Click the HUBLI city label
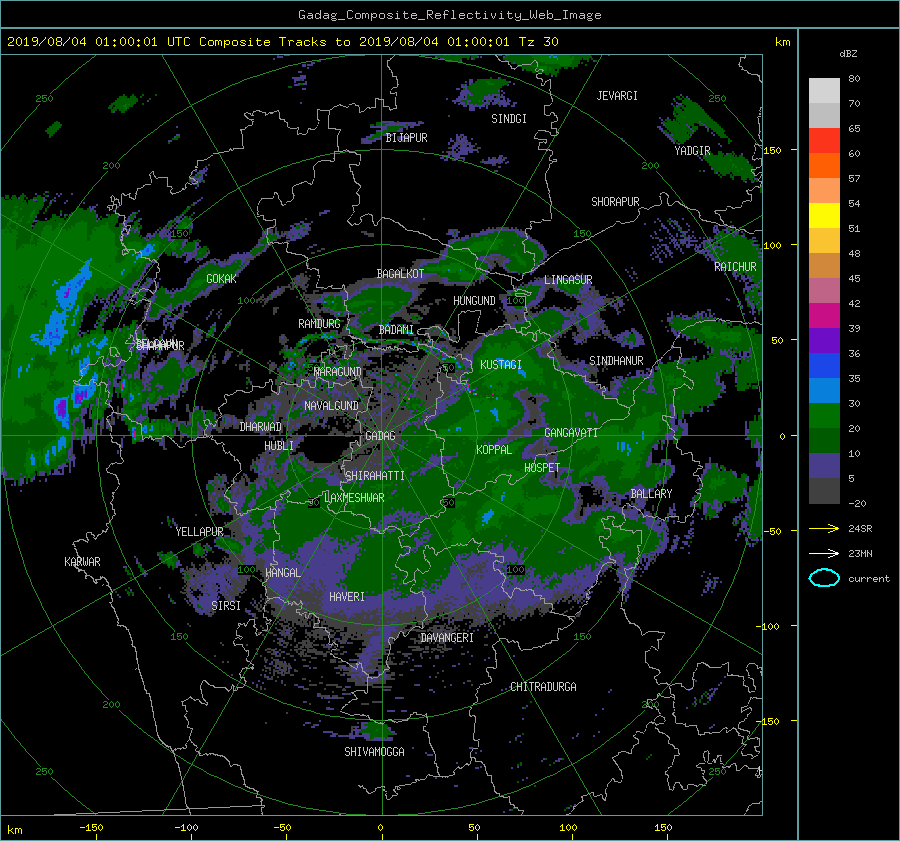Image resolution: width=900 pixels, height=841 pixels. tap(279, 445)
